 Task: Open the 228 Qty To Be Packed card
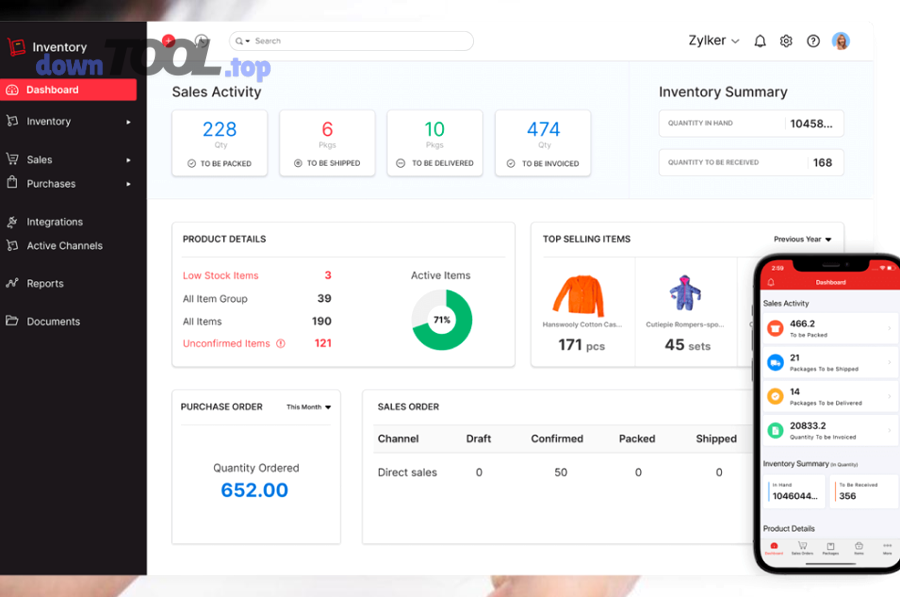click(x=219, y=143)
